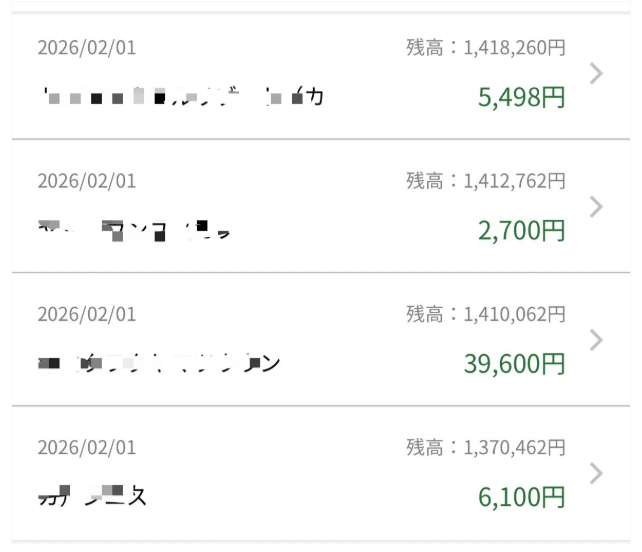
Task: Open the payee name of 5,498円 transaction
Action: (x=182, y=97)
